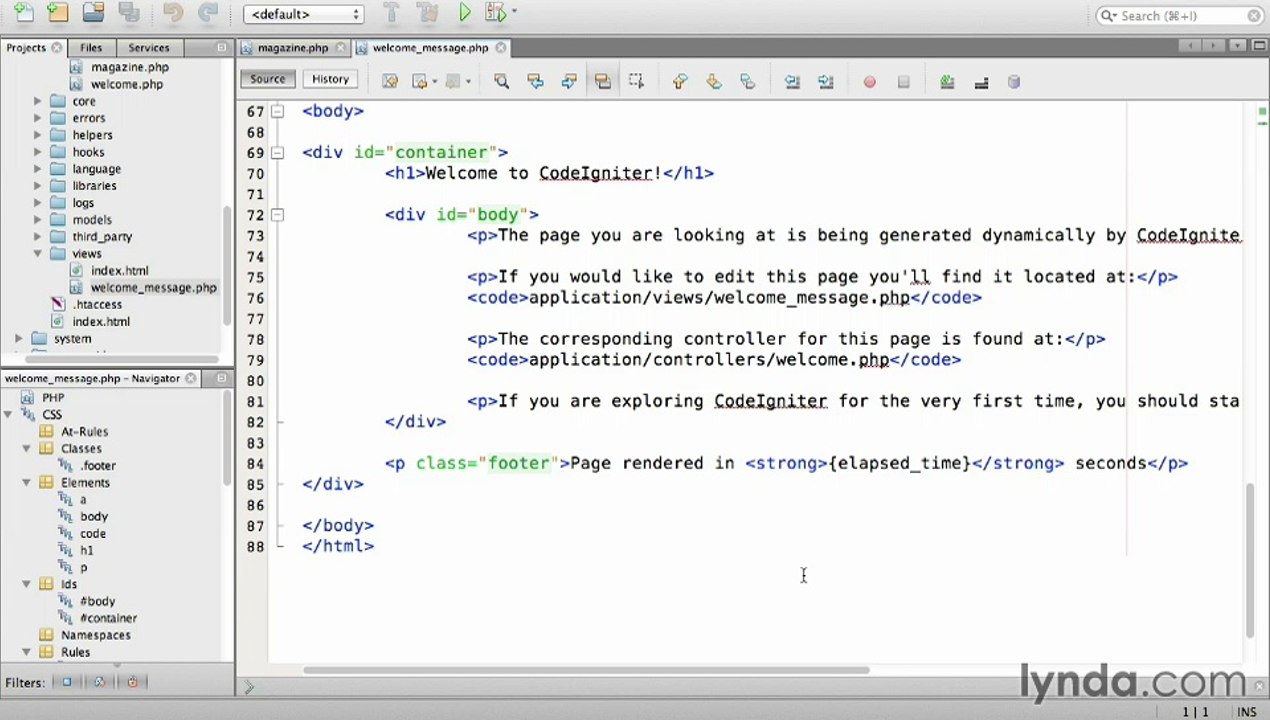The height and width of the screenshot is (720, 1270).
Task: Open the magazine.php editor tab
Action: 292,47
